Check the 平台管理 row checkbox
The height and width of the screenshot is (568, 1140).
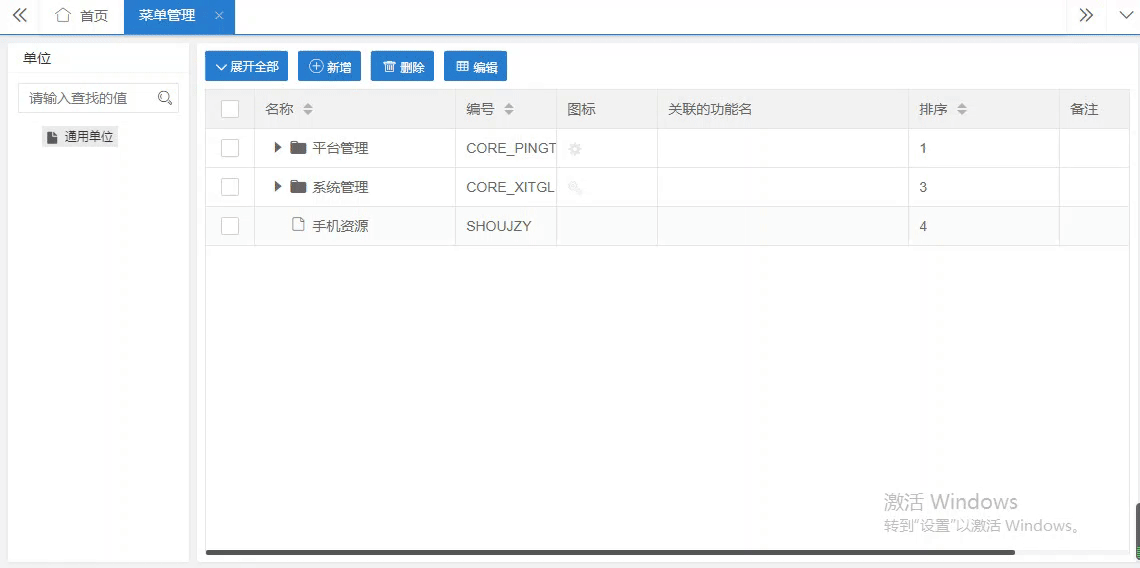point(230,148)
